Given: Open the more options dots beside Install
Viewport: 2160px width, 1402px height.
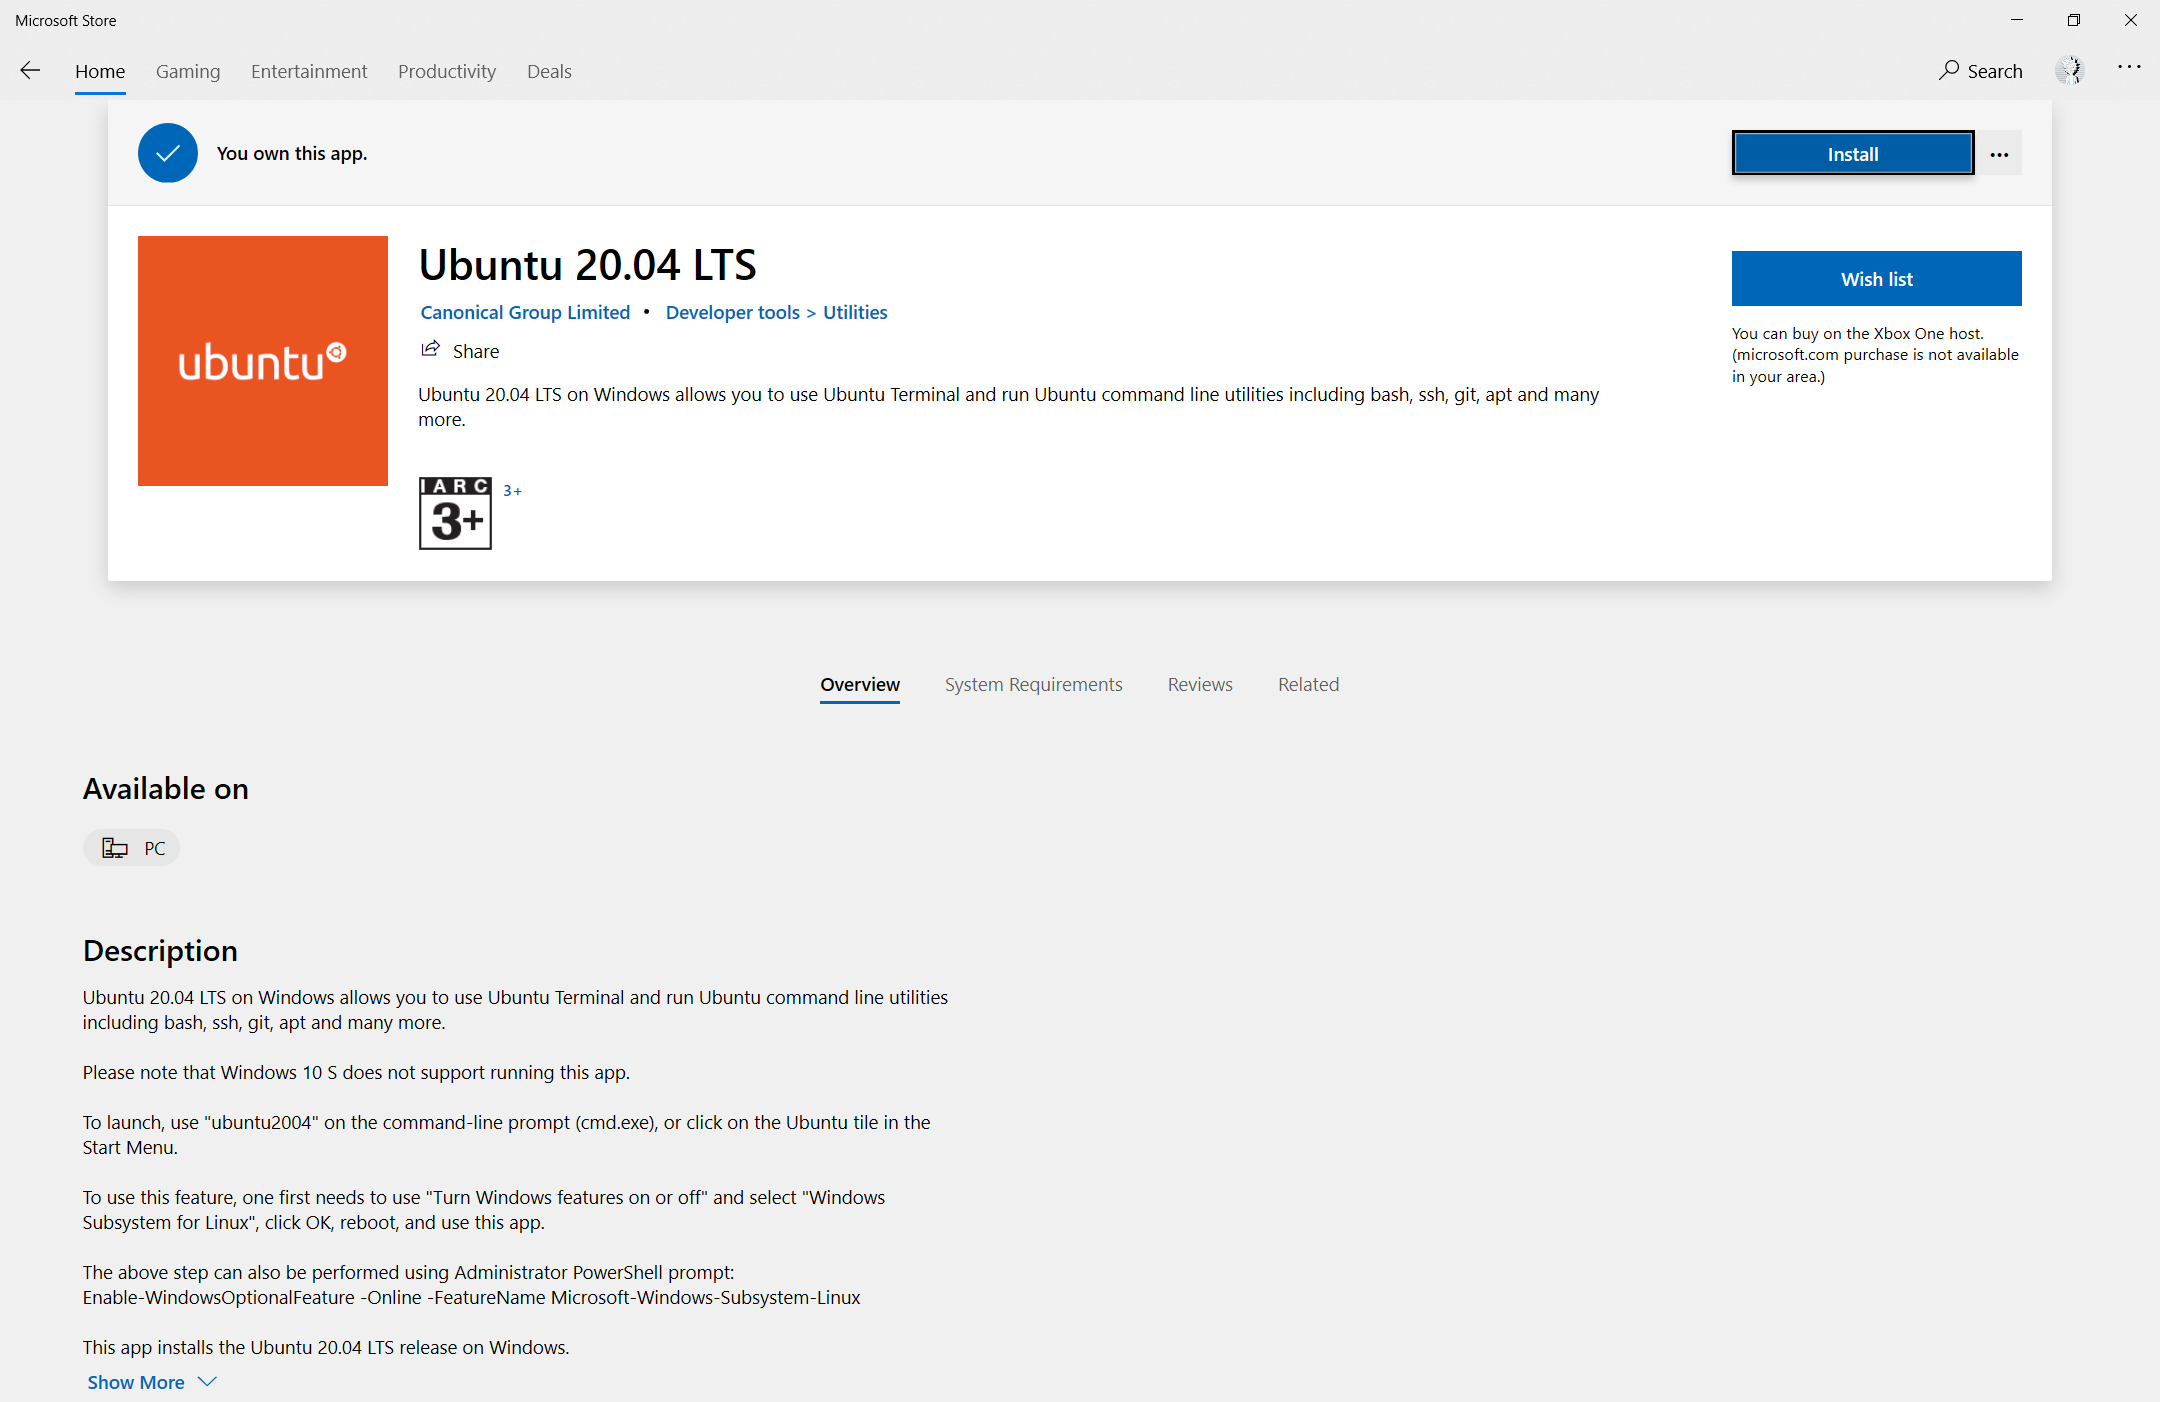Looking at the screenshot, I should pos(1999,154).
